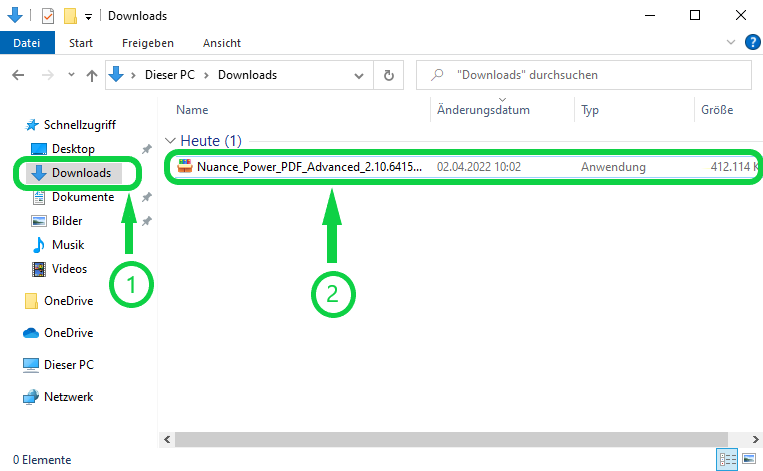This screenshot has width=763, height=471.
Task: Click the blue Downloads arrow icon in title bar
Action: tap(15, 15)
